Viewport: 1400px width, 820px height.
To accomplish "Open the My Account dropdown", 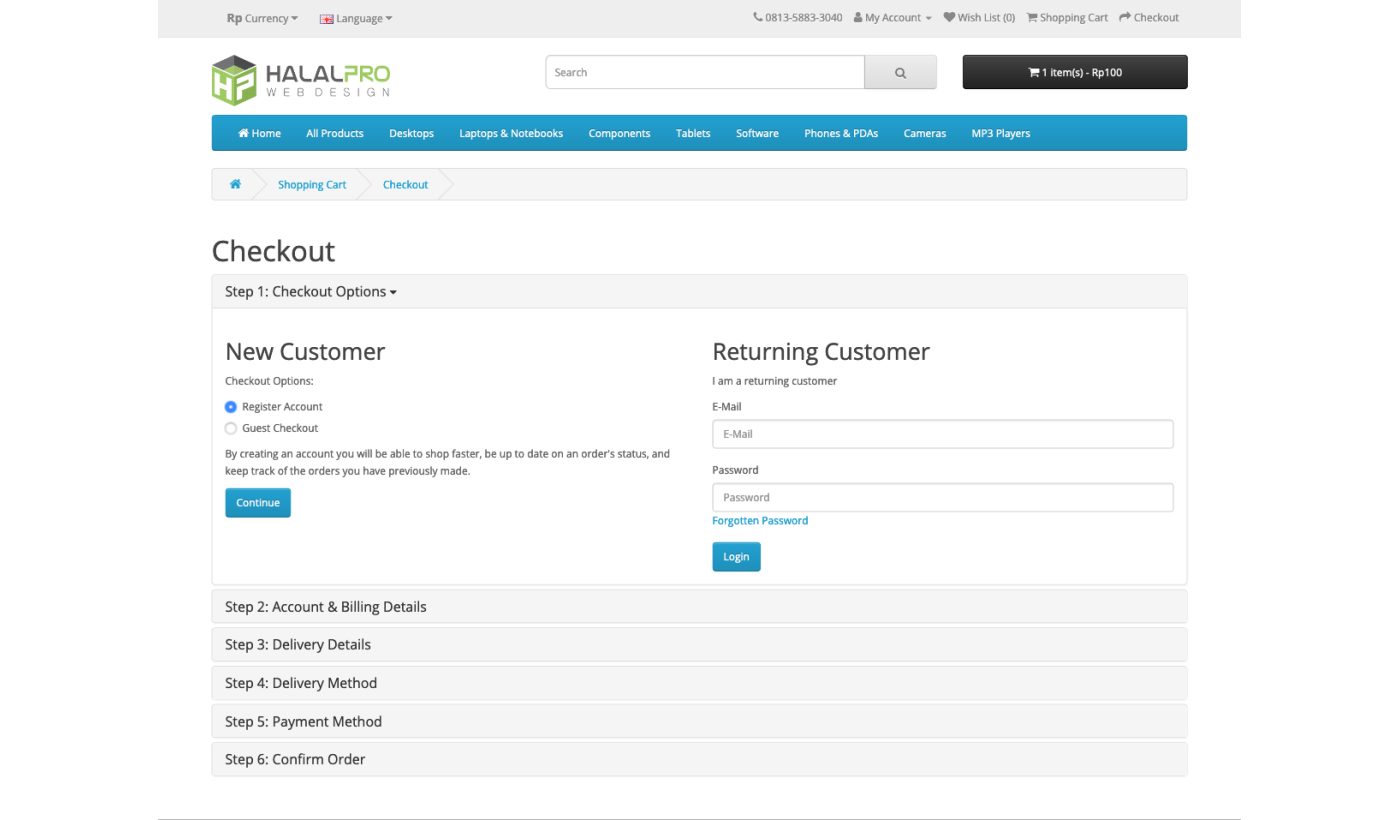I will [891, 17].
